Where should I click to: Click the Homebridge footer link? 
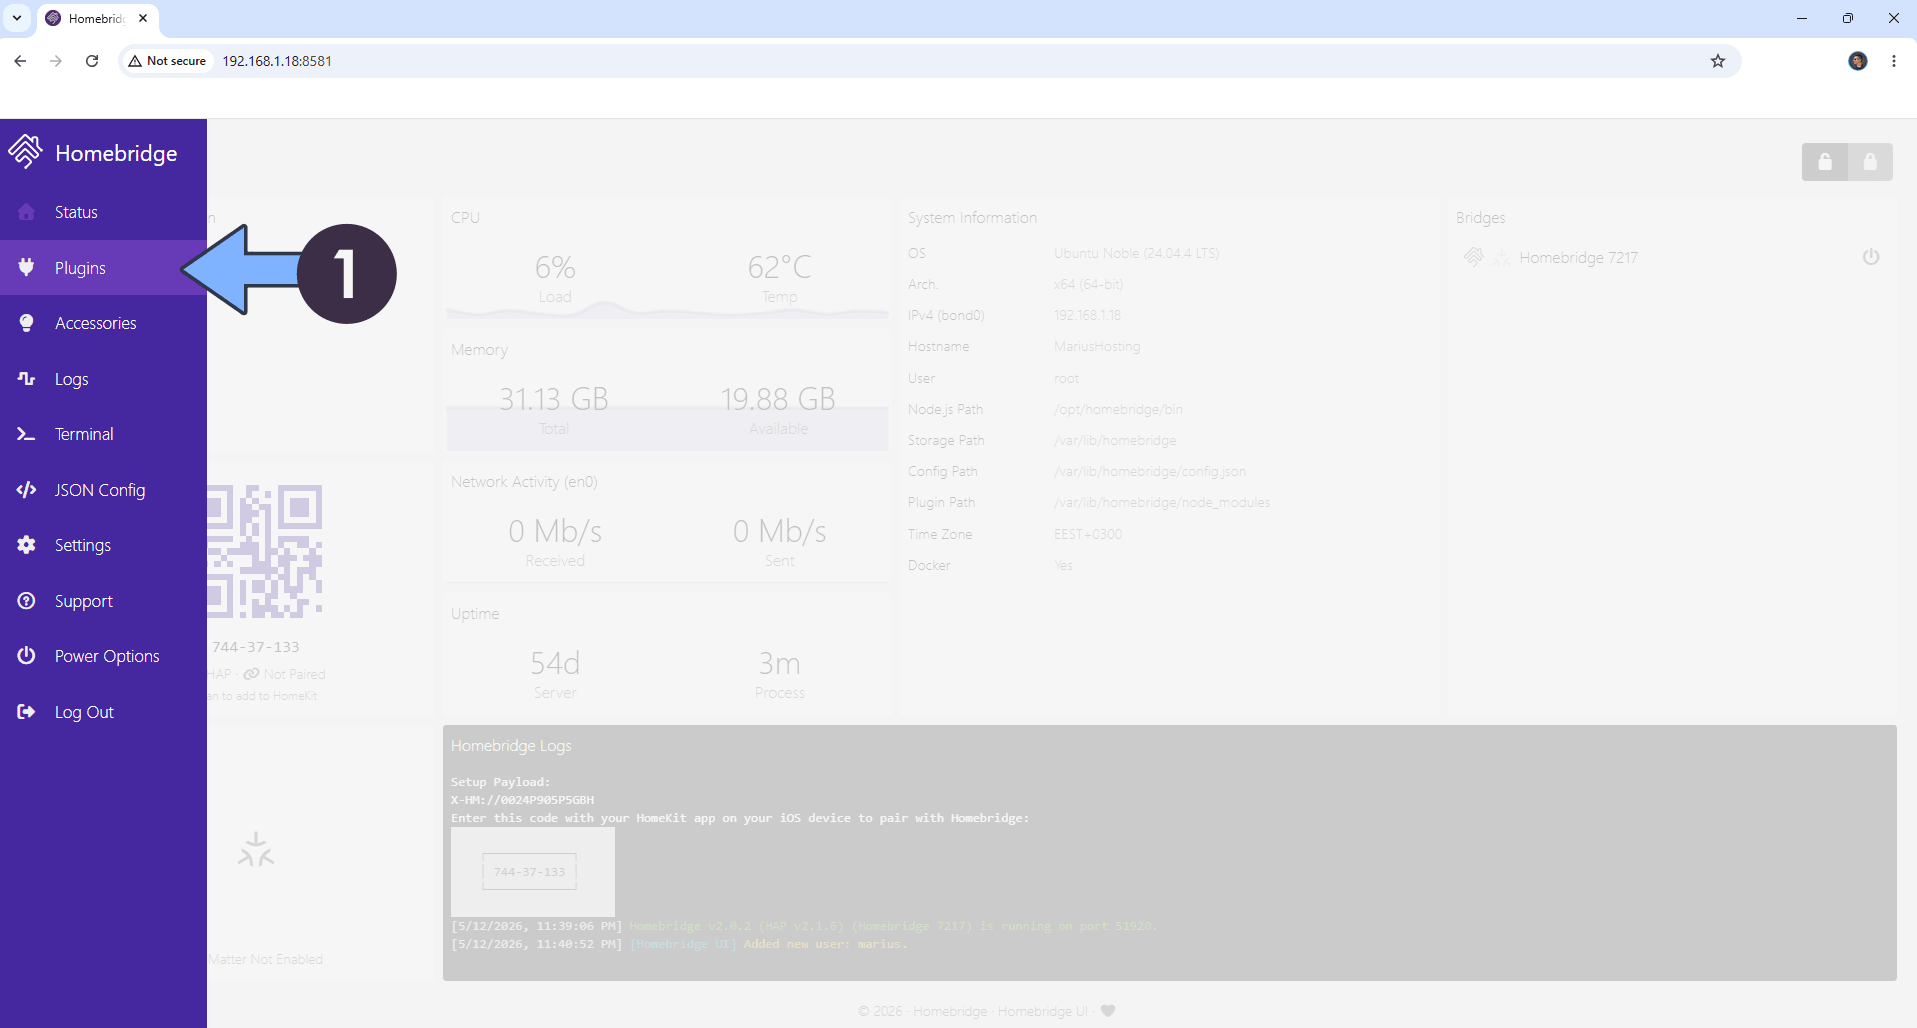950,1011
